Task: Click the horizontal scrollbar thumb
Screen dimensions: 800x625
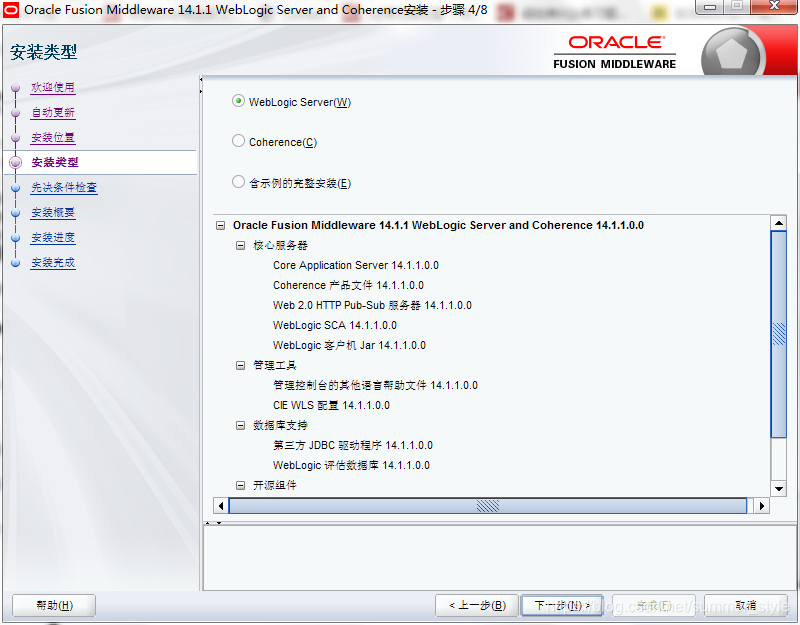Action: point(488,506)
